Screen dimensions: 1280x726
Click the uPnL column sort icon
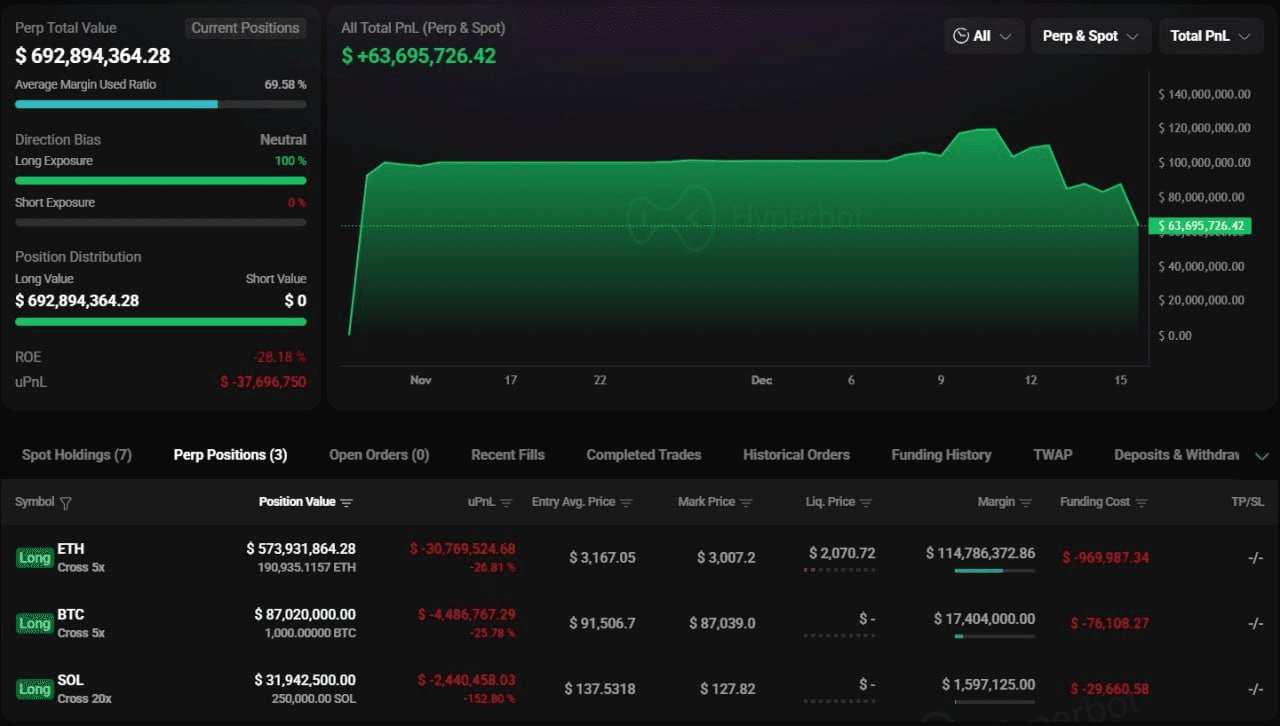[x=506, y=503]
